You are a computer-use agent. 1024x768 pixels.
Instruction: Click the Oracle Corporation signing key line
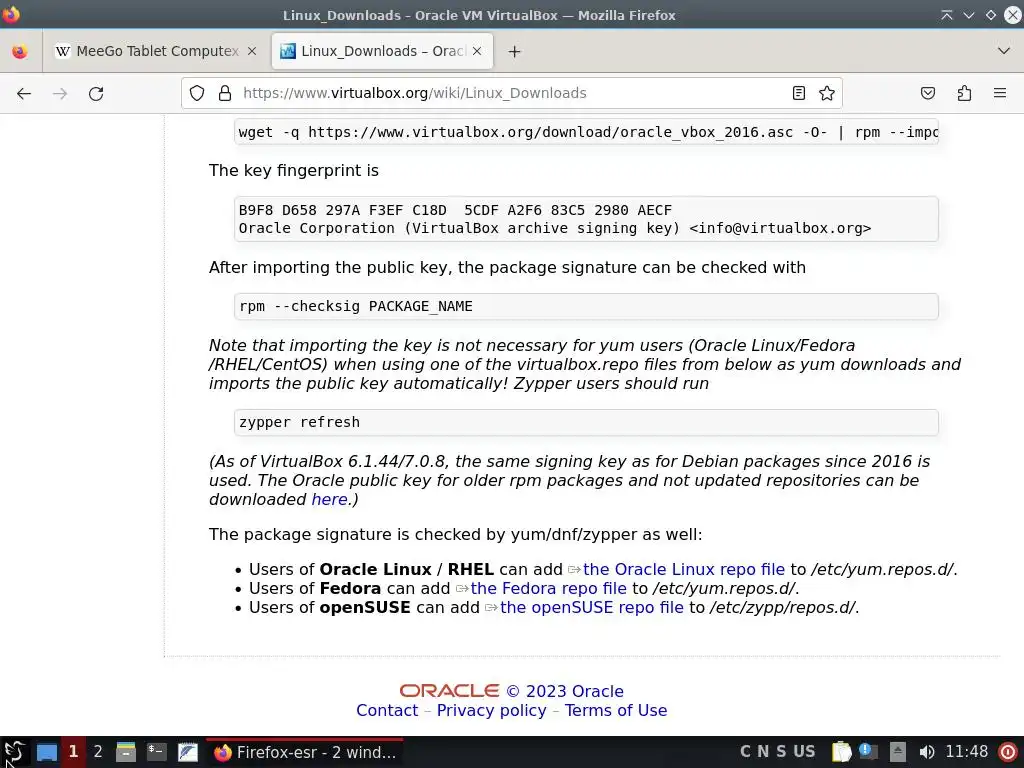(555, 229)
